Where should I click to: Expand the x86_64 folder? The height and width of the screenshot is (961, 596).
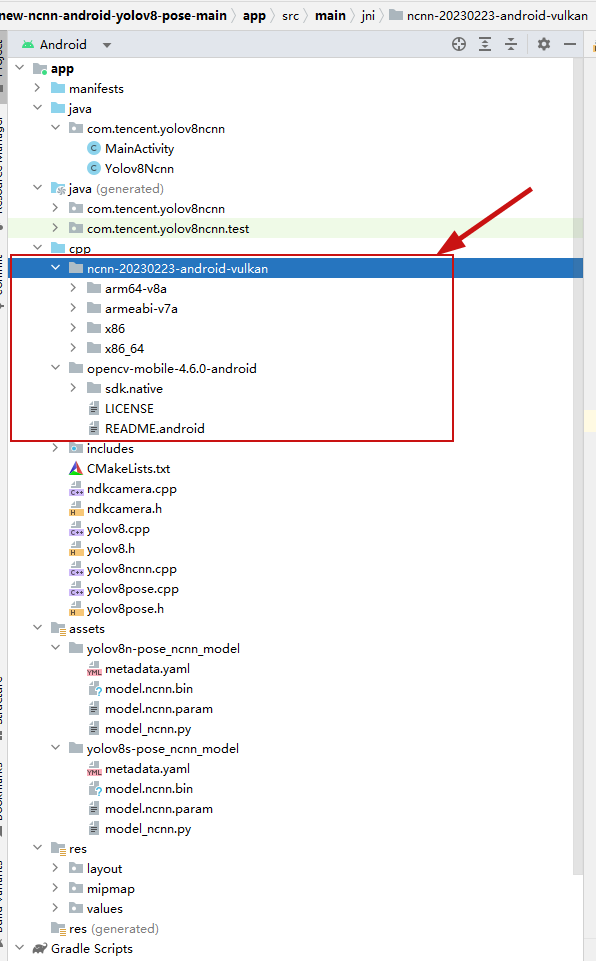pos(74,348)
